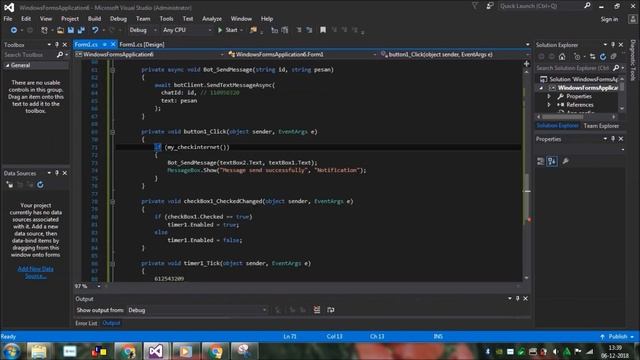
Task: Collapse the WindowsFormsApplication project node
Action: [x=541, y=88]
